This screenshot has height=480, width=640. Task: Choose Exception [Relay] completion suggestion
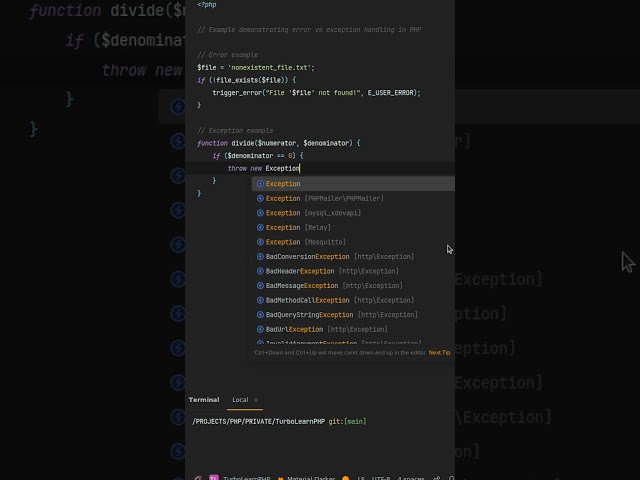[353, 227]
